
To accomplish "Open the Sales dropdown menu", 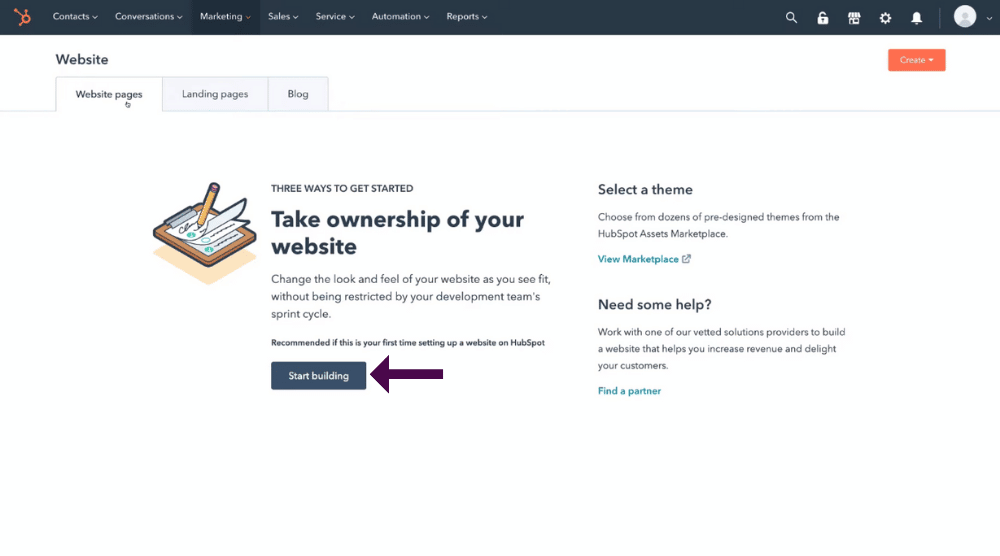I will tap(283, 17).
